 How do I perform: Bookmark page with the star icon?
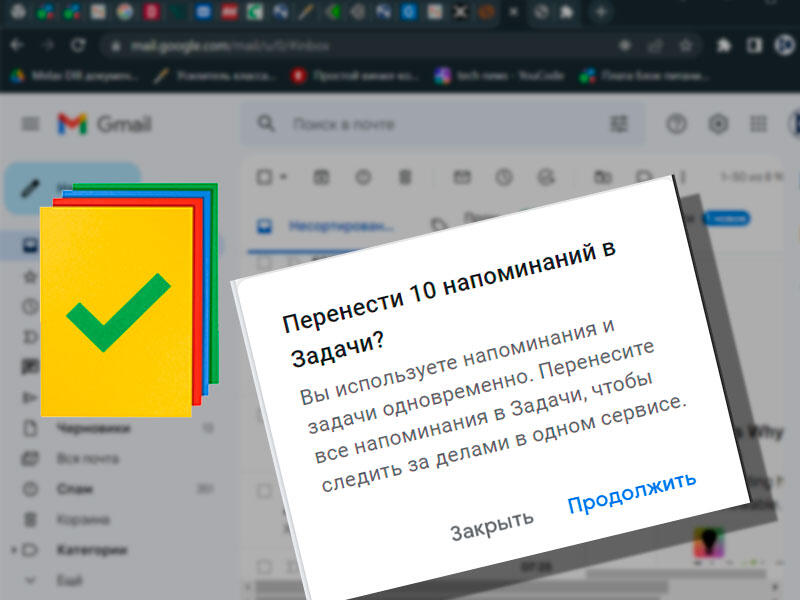point(686,46)
